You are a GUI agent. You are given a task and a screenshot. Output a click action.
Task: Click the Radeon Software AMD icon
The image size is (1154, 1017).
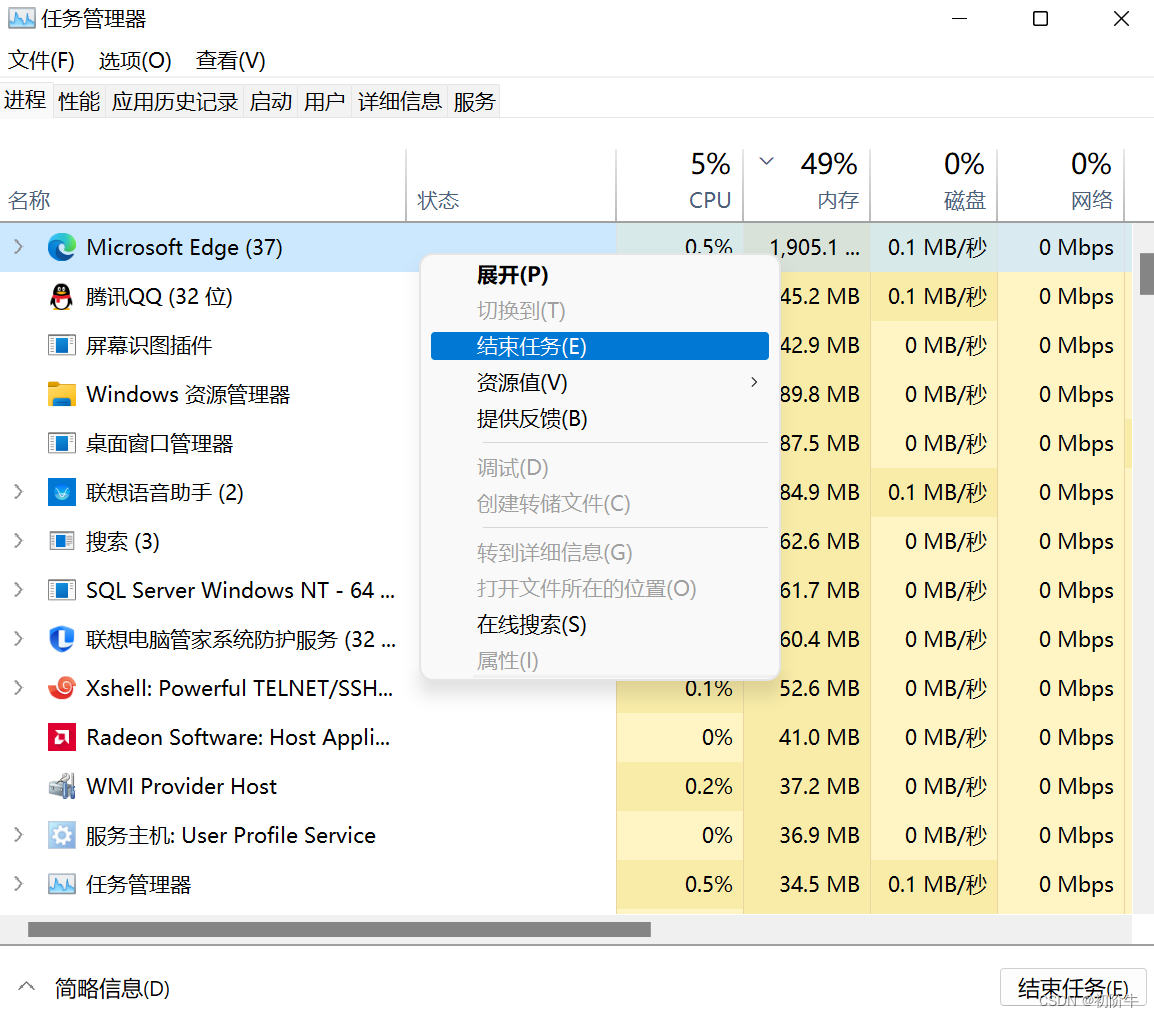tap(62, 737)
